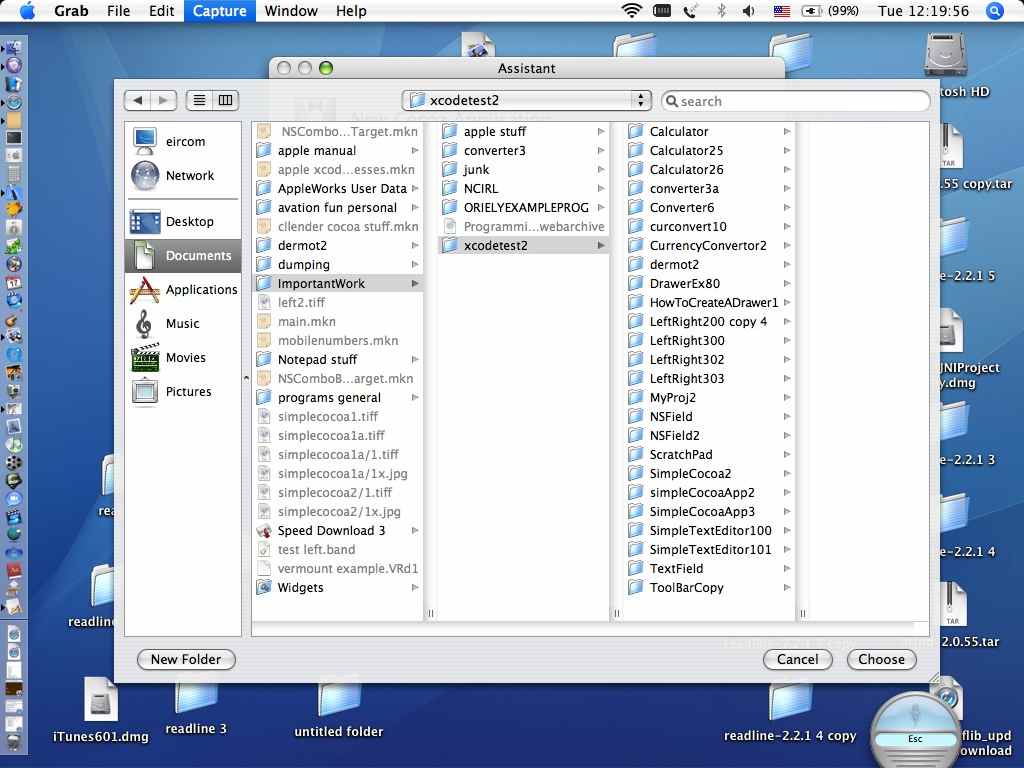Viewport: 1024px width, 768px height.
Task: Click the Choose button
Action: tap(882, 659)
